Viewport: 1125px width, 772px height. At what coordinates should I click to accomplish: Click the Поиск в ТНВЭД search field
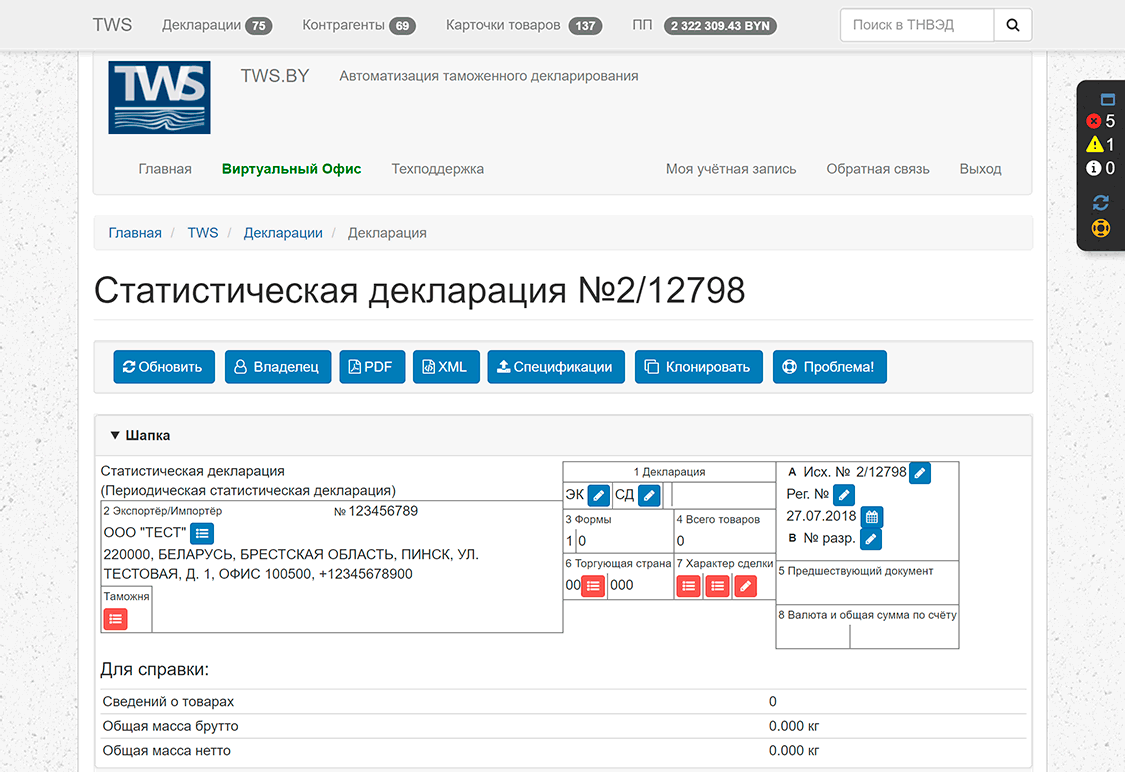(x=917, y=25)
